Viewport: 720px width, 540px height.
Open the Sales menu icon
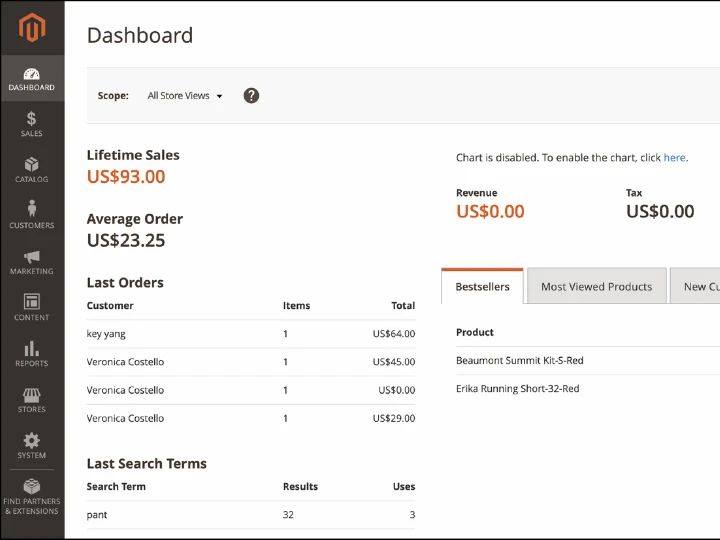click(x=32, y=119)
